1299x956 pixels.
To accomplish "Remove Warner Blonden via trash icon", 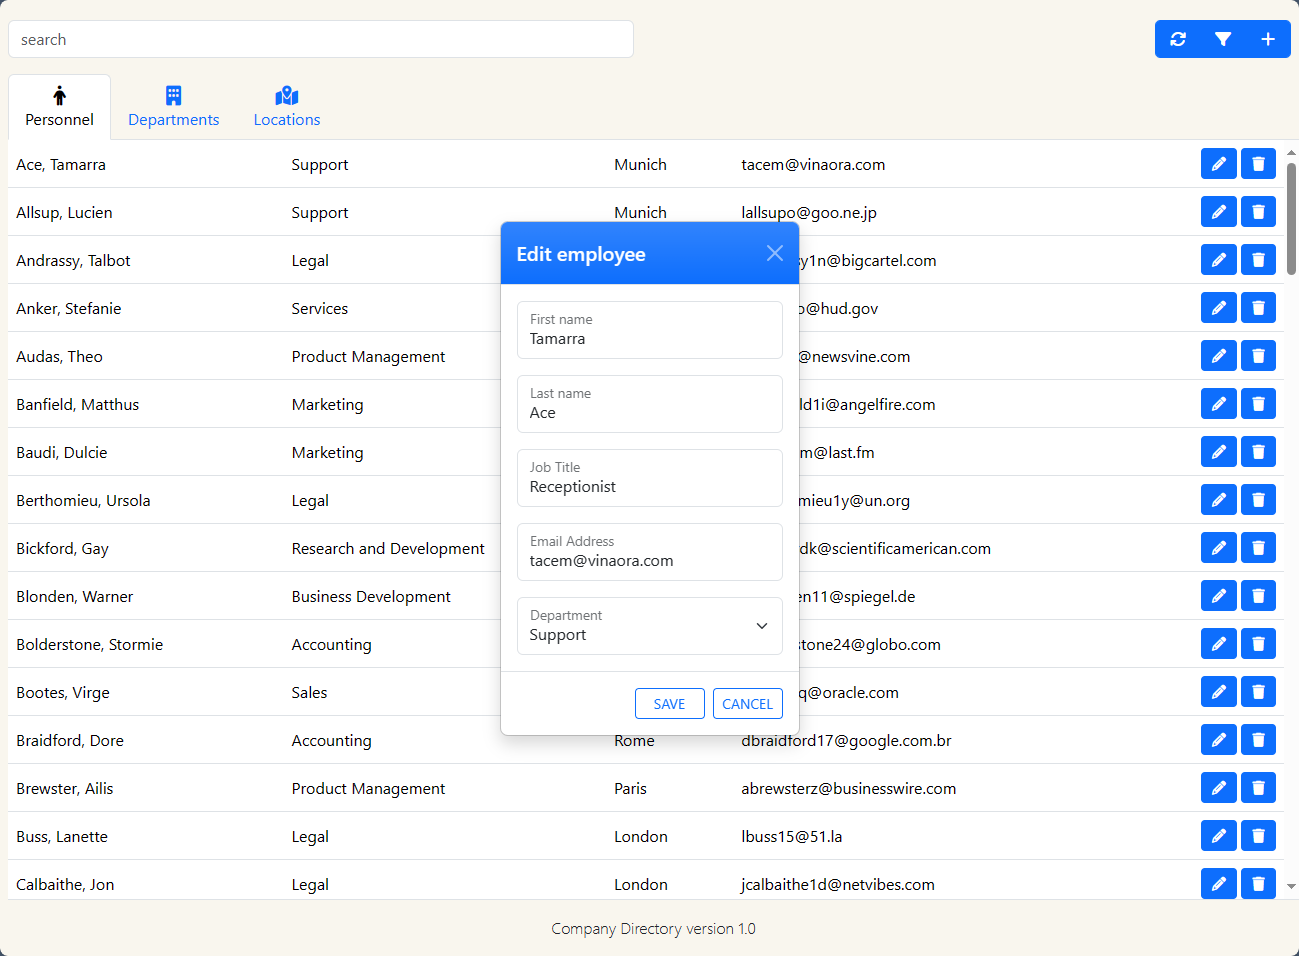I will point(1258,596).
